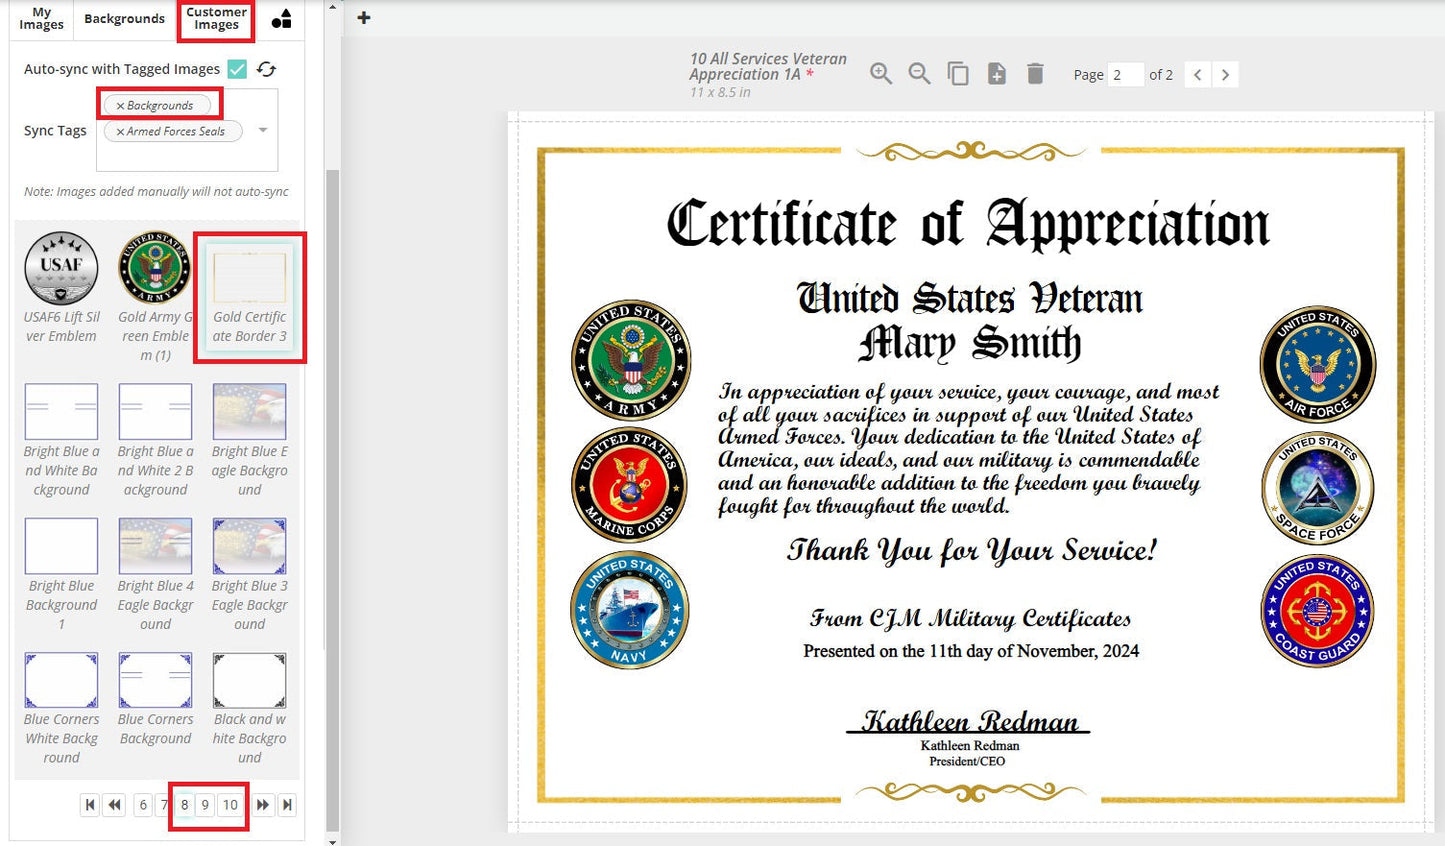Choose Bright Blue 4 Eagle Background
1445x846 pixels.
point(155,545)
